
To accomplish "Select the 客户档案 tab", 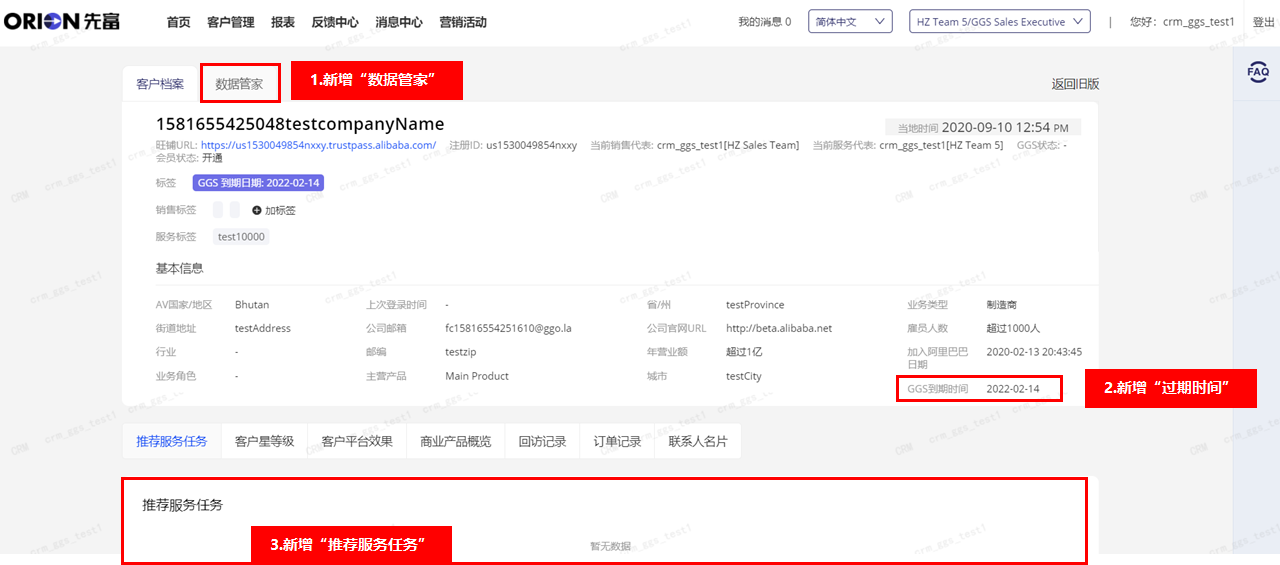I will point(160,84).
